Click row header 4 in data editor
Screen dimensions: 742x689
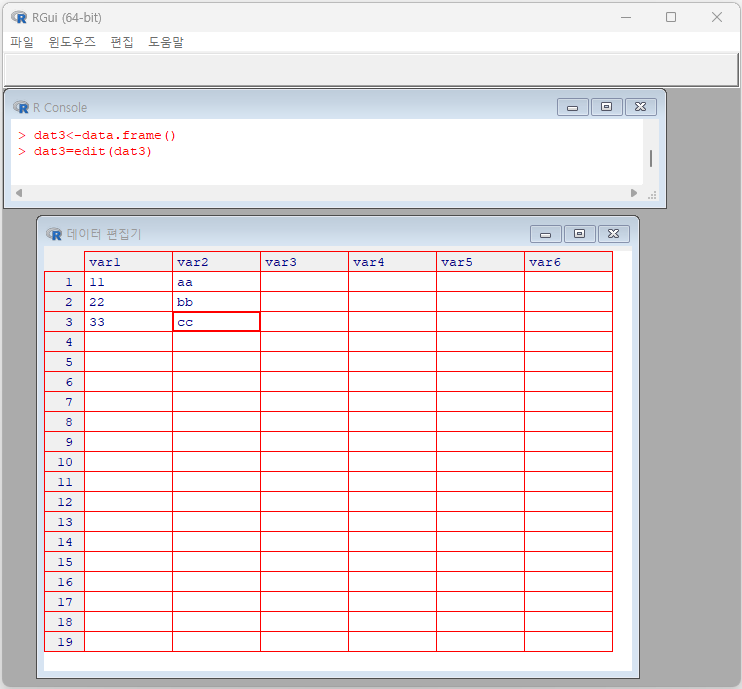[x=64, y=342]
